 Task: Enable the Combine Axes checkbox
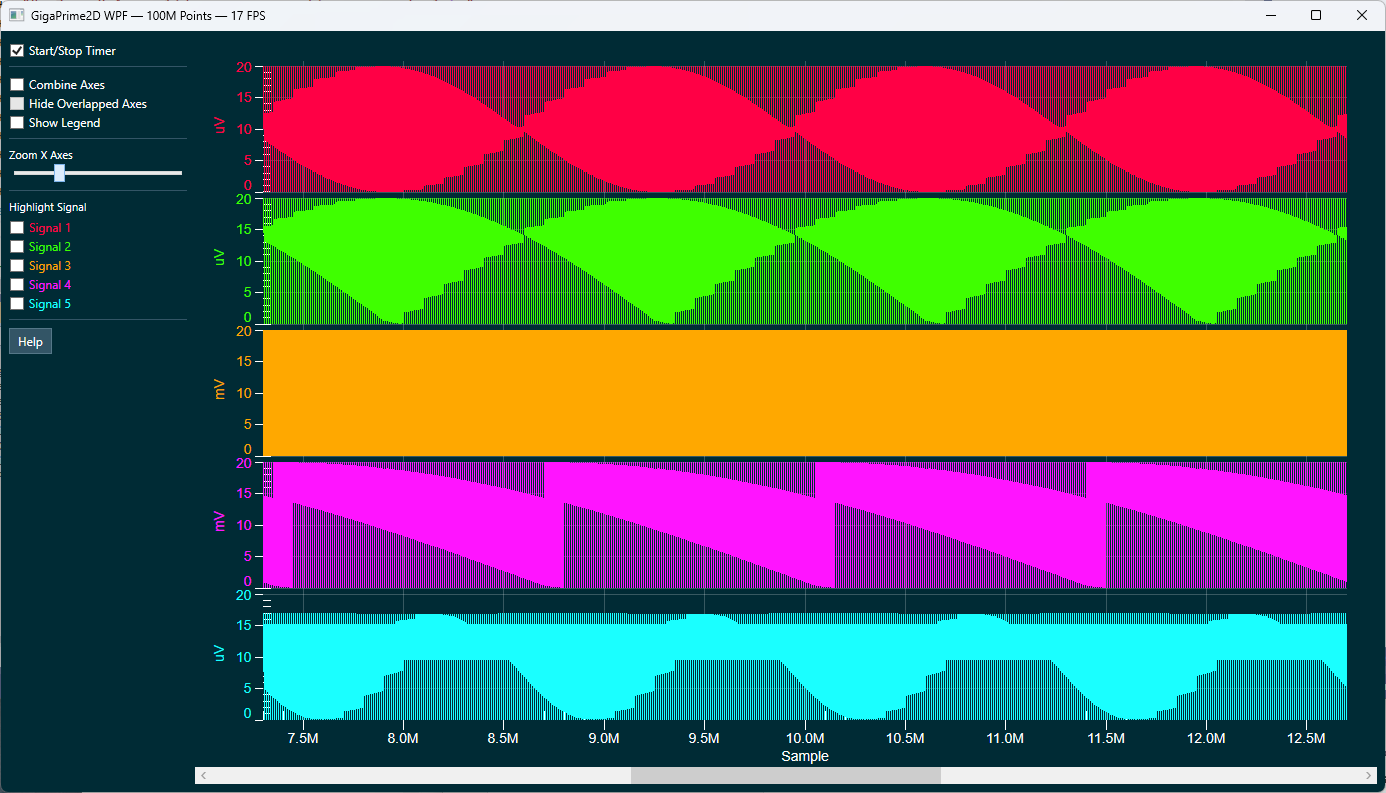click(x=17, y=85)
